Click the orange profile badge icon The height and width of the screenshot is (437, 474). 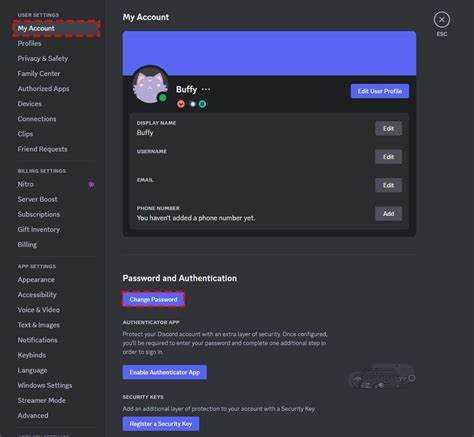(x=181, y=104)
